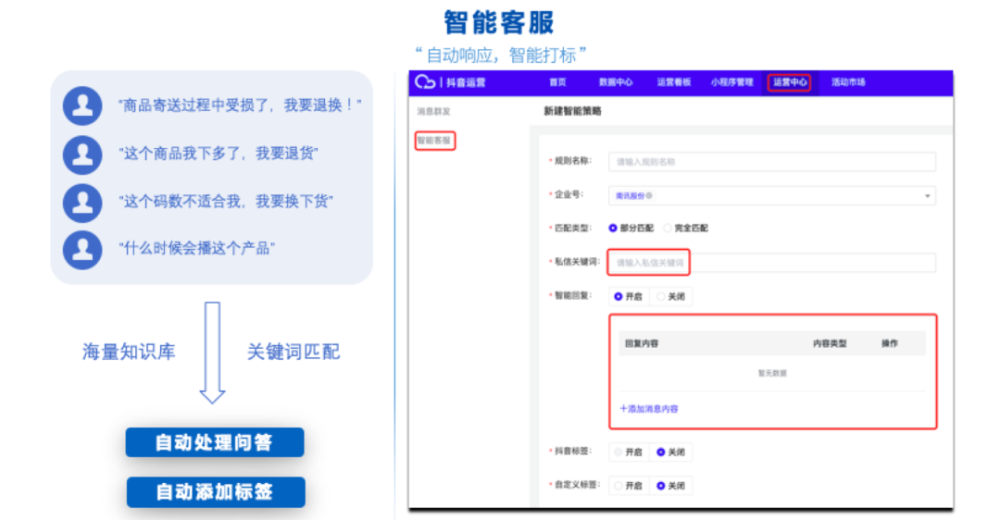Turn 智能回复 off with 关闭 option
Screen dimensions: 1000x520
click(661, 297)
